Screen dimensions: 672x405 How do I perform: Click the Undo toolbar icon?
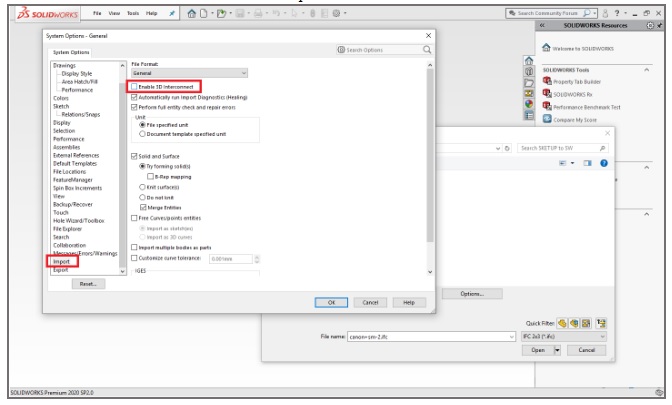(x=276, y=14)
